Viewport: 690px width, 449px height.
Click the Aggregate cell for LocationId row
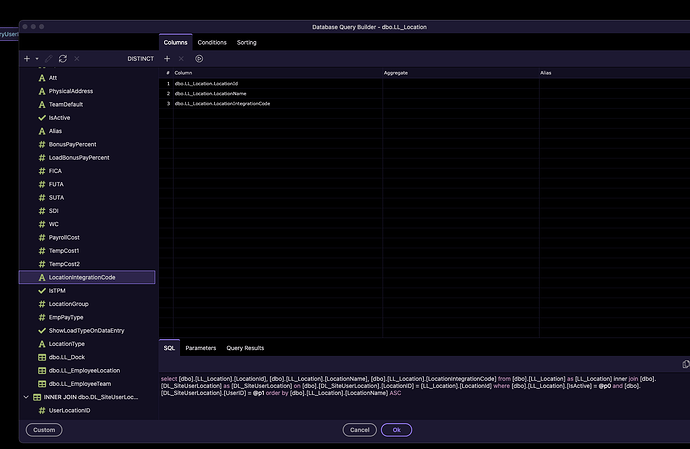pos(461,84)
